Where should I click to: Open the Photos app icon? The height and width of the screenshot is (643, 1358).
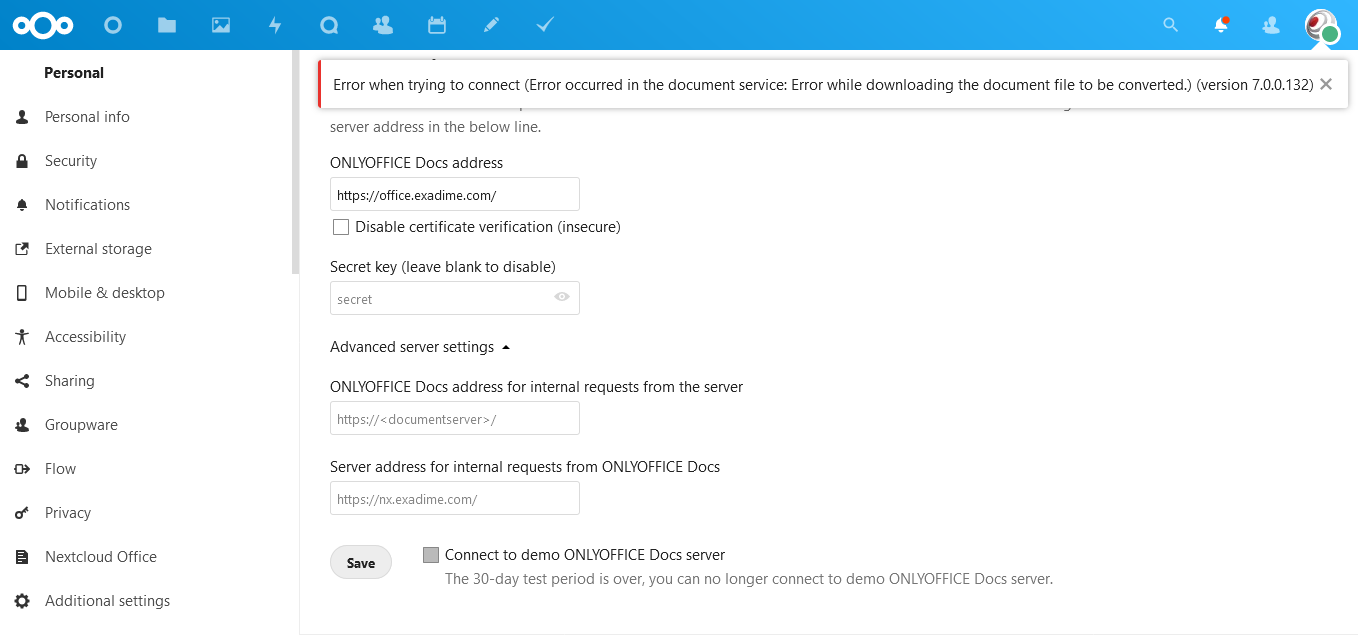pyautogui.click(x=221, y=25)
